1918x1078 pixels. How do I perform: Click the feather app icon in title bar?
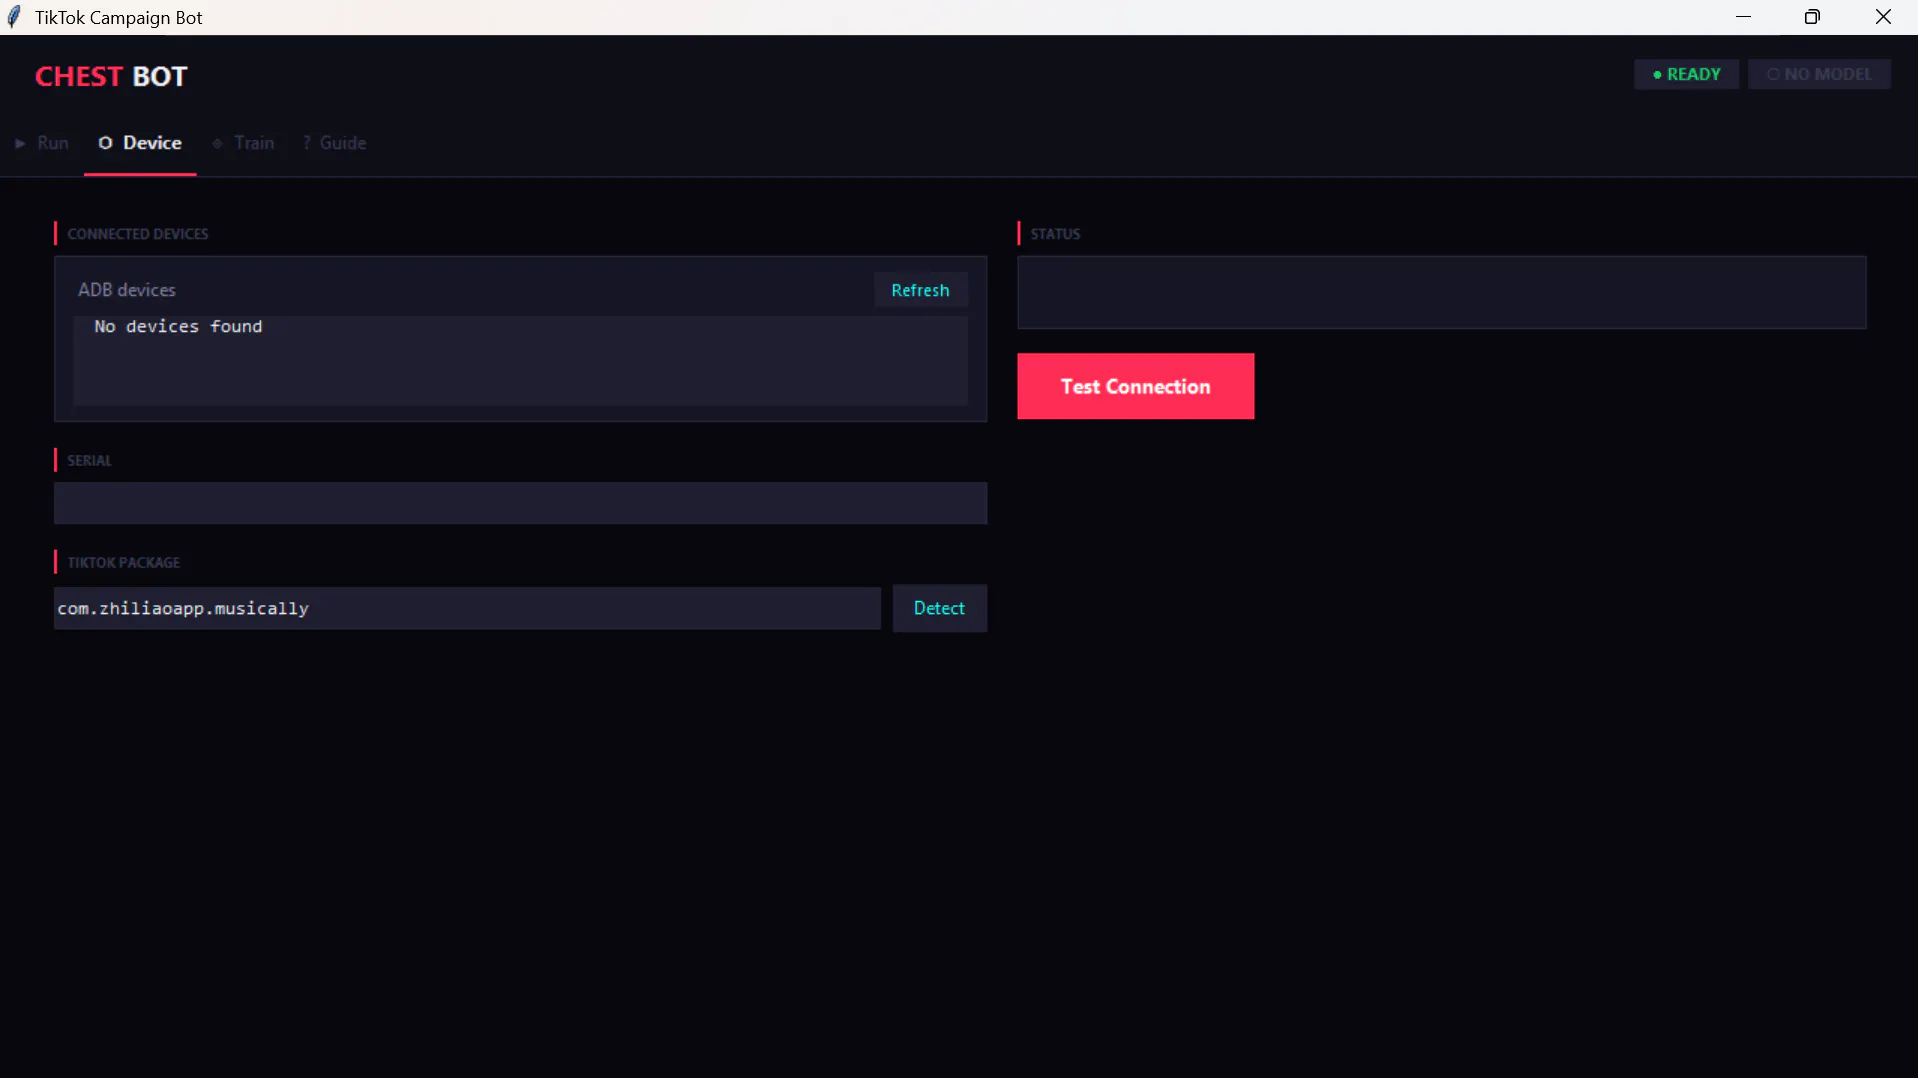pyautogui.click(x=14, y=17)
